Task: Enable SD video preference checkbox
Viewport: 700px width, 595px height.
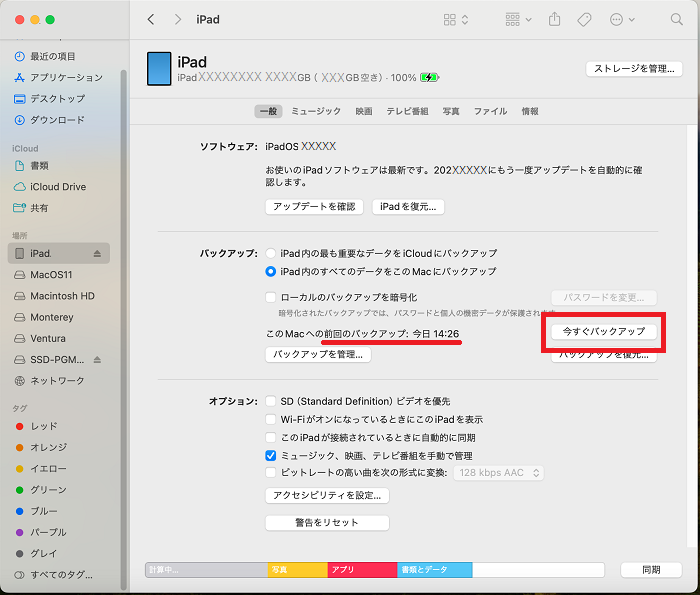Action: pyautogui.click(x=271, y=401)
